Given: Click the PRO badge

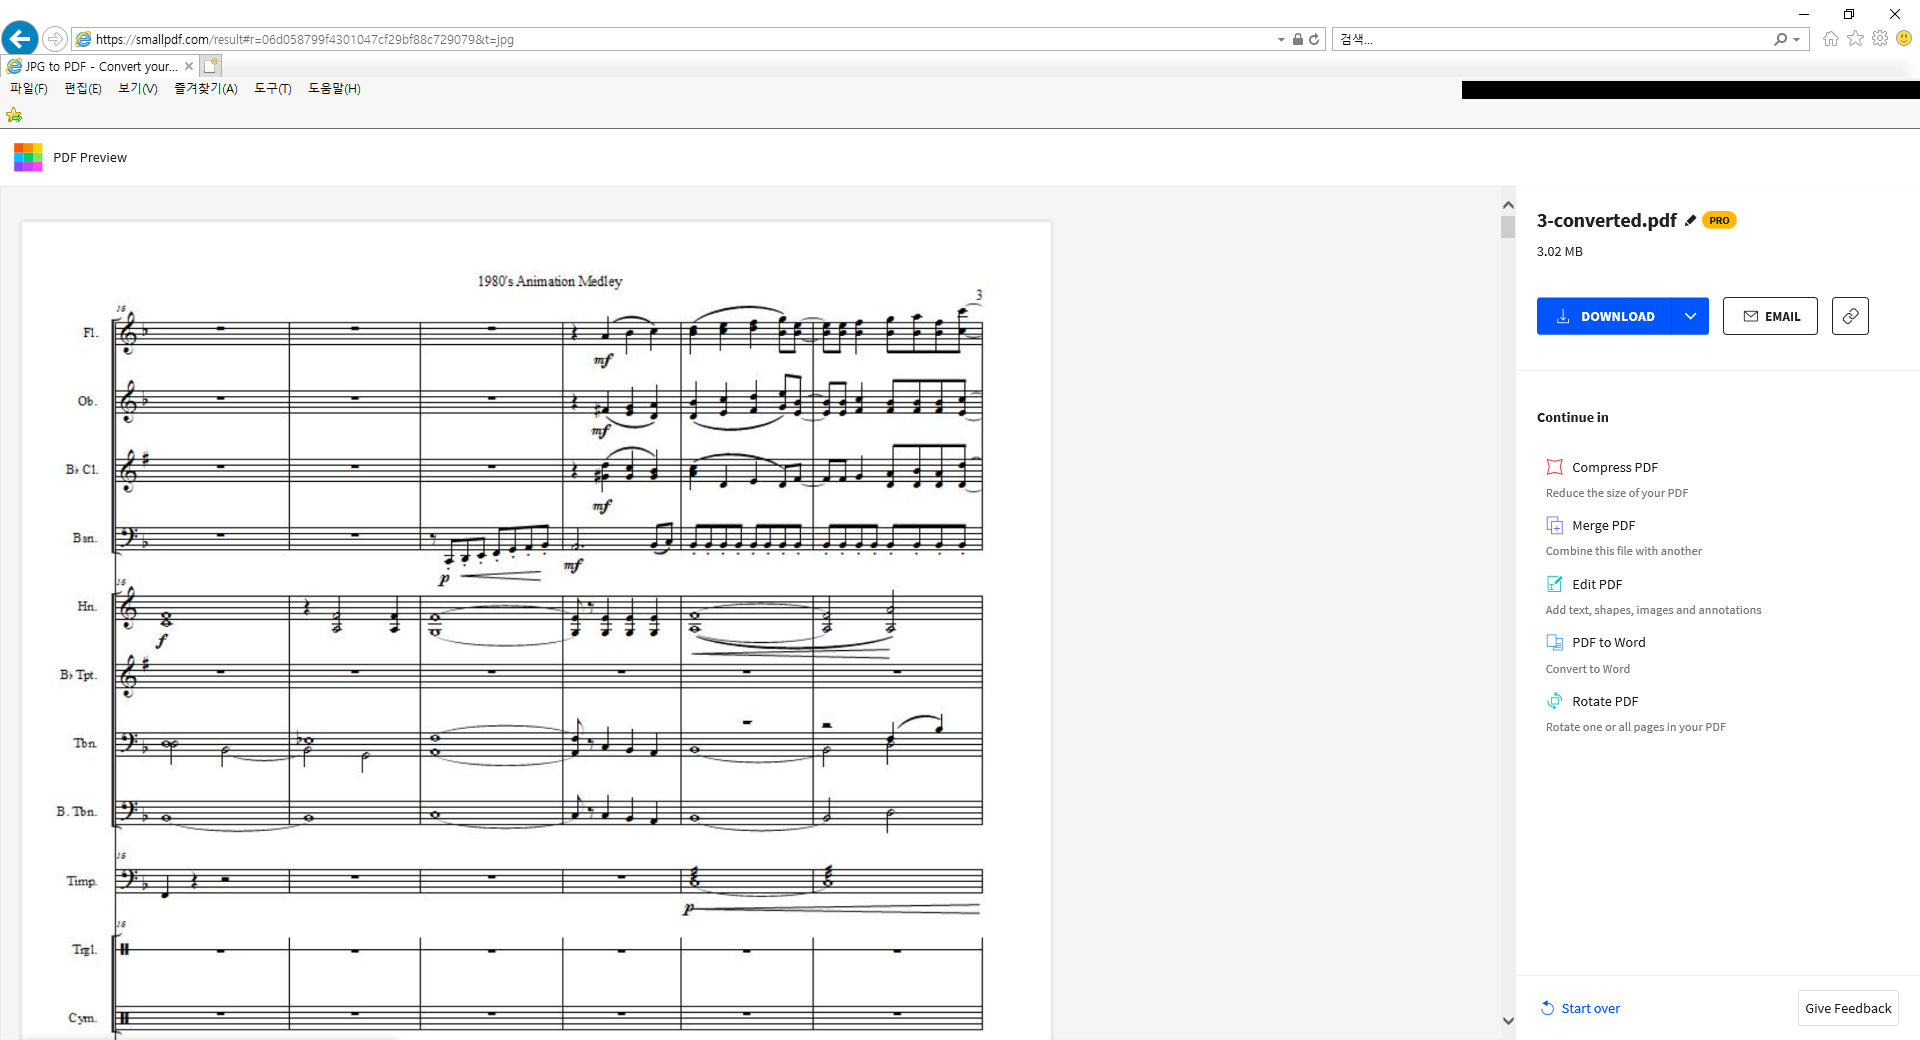Looking at the screenshot, I should point(1719,220).
